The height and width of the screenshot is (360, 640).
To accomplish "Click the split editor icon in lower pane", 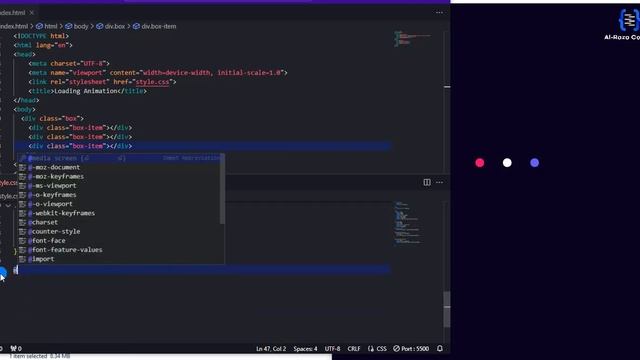I will coord(427,182).
